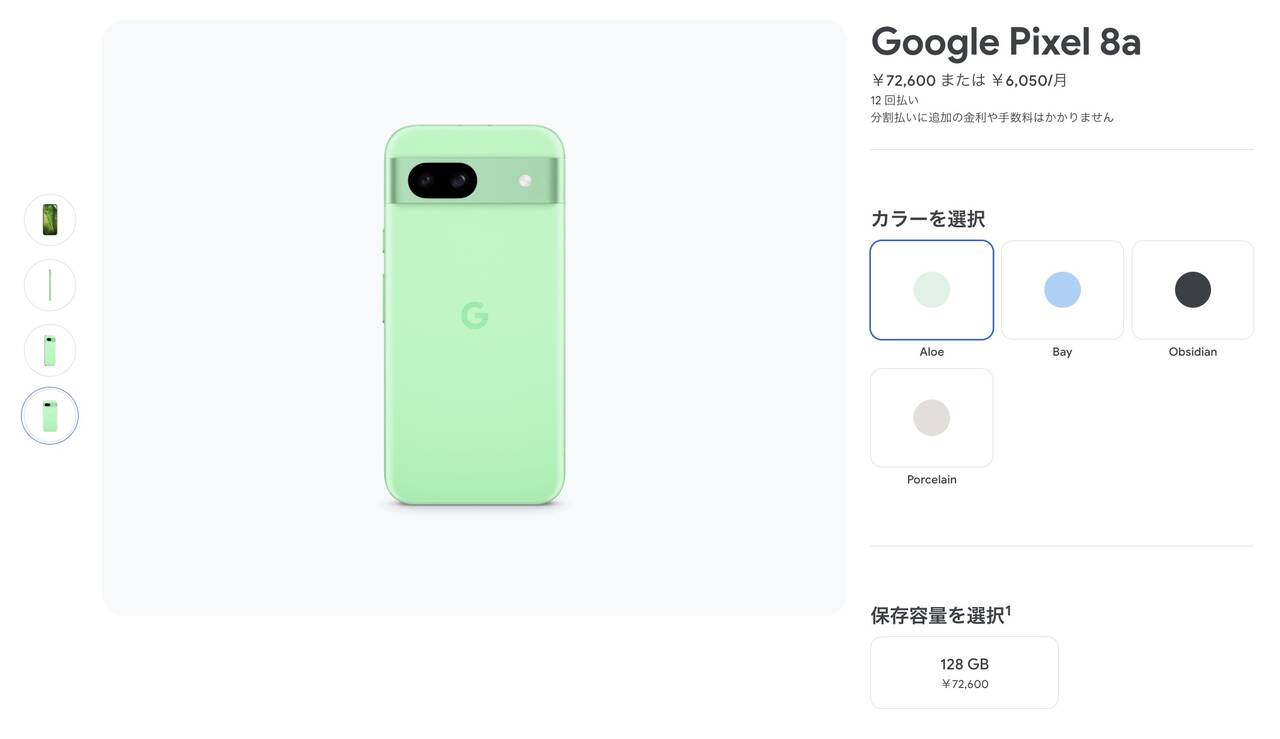Click the G logo on the phone

click(475, 316)
